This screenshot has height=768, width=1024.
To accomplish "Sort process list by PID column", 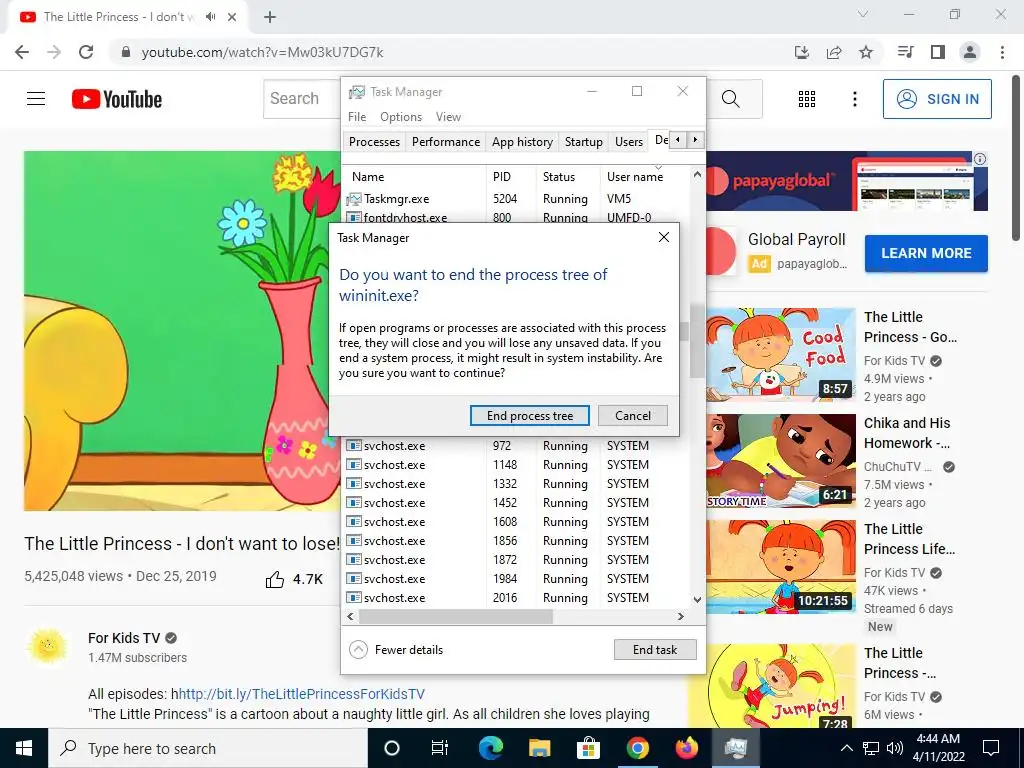I will [502, 177].
